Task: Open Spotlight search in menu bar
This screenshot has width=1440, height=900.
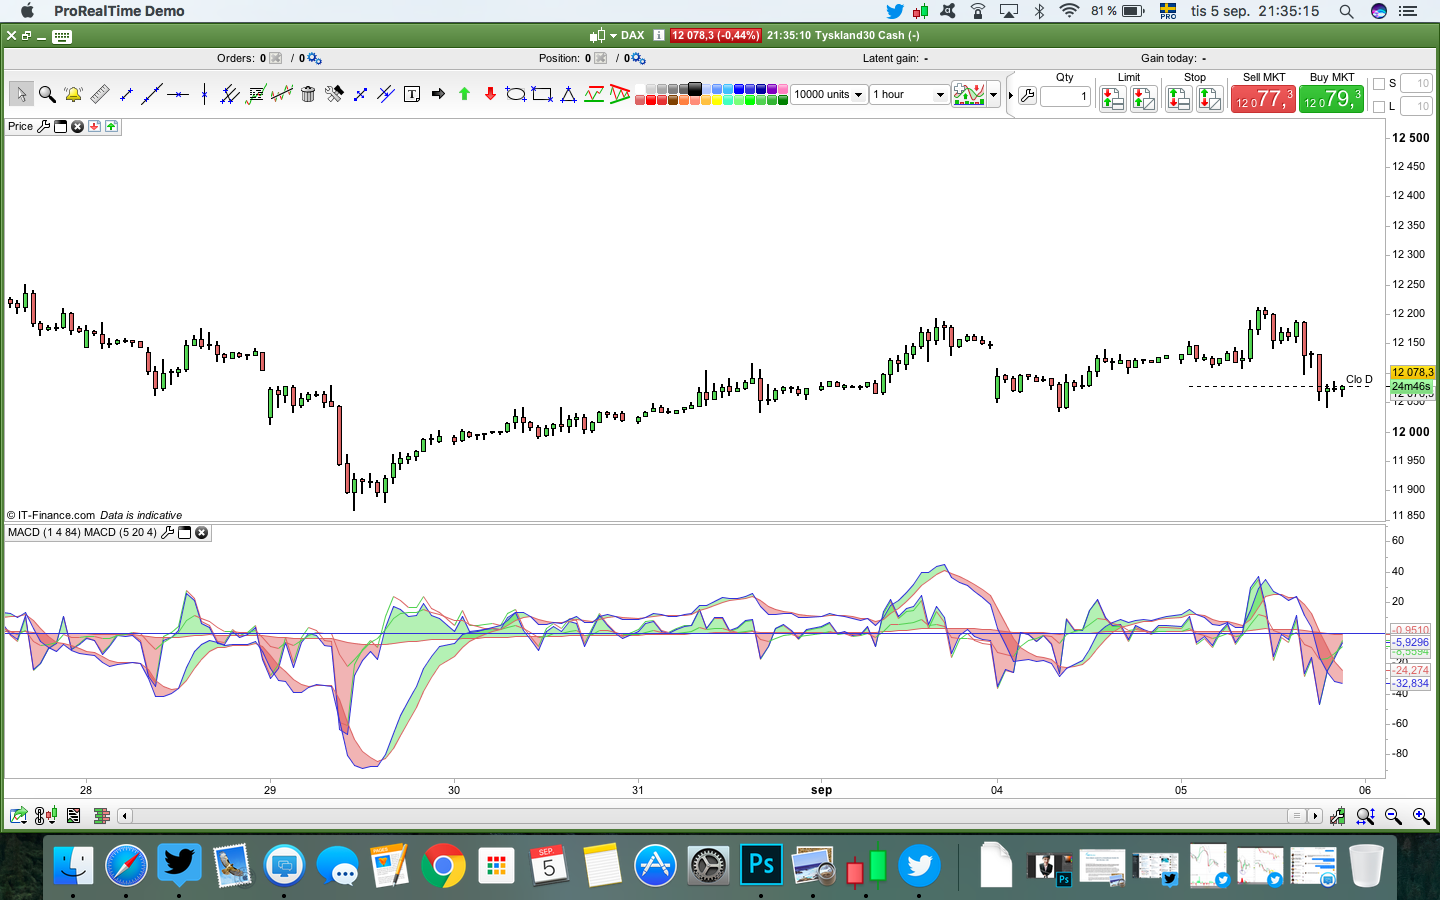Action: pos(1346,11)
